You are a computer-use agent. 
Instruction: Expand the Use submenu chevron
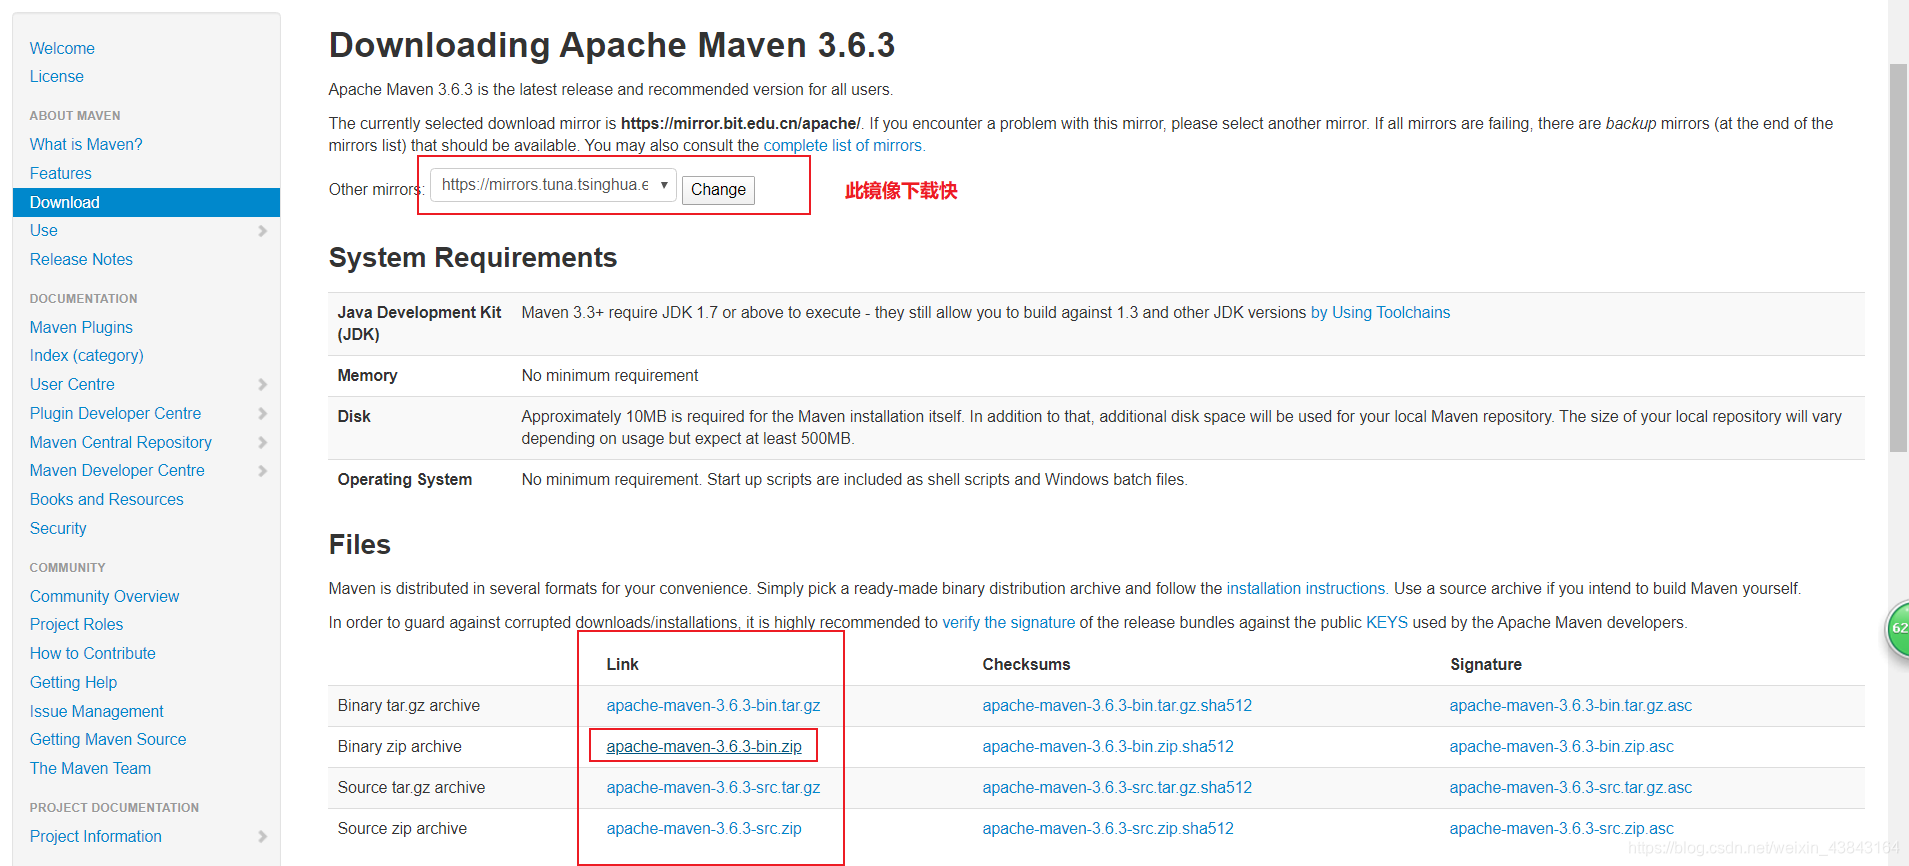click(263, 231)
